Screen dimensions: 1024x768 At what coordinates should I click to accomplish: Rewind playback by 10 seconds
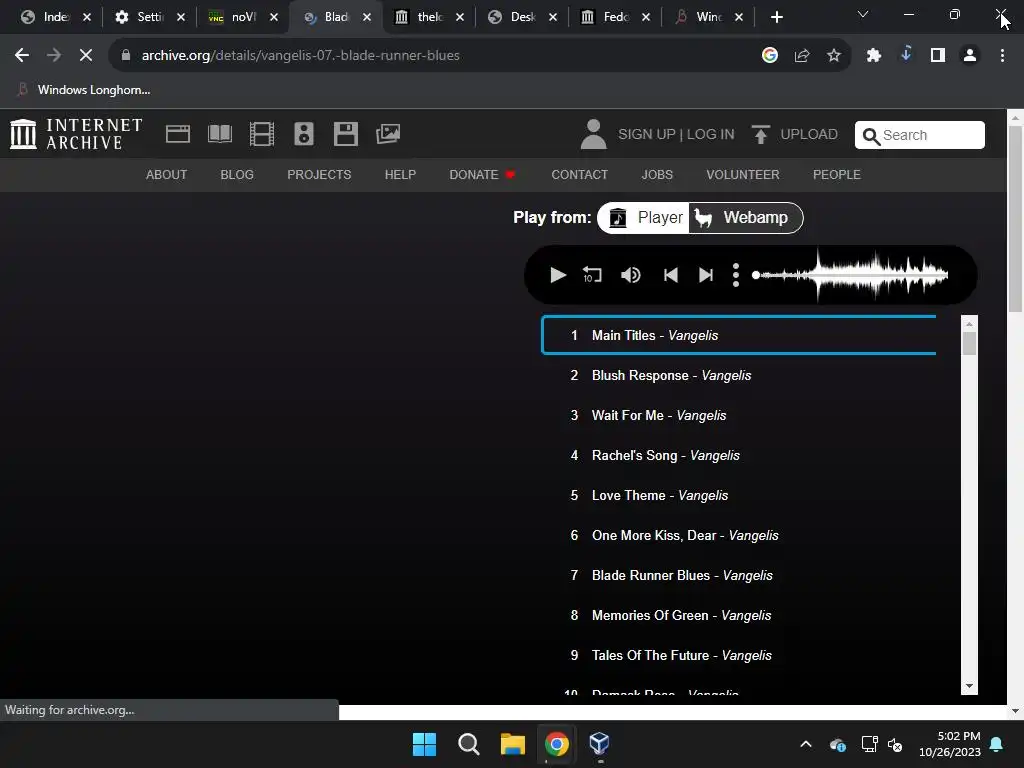(x=592, y=275)
